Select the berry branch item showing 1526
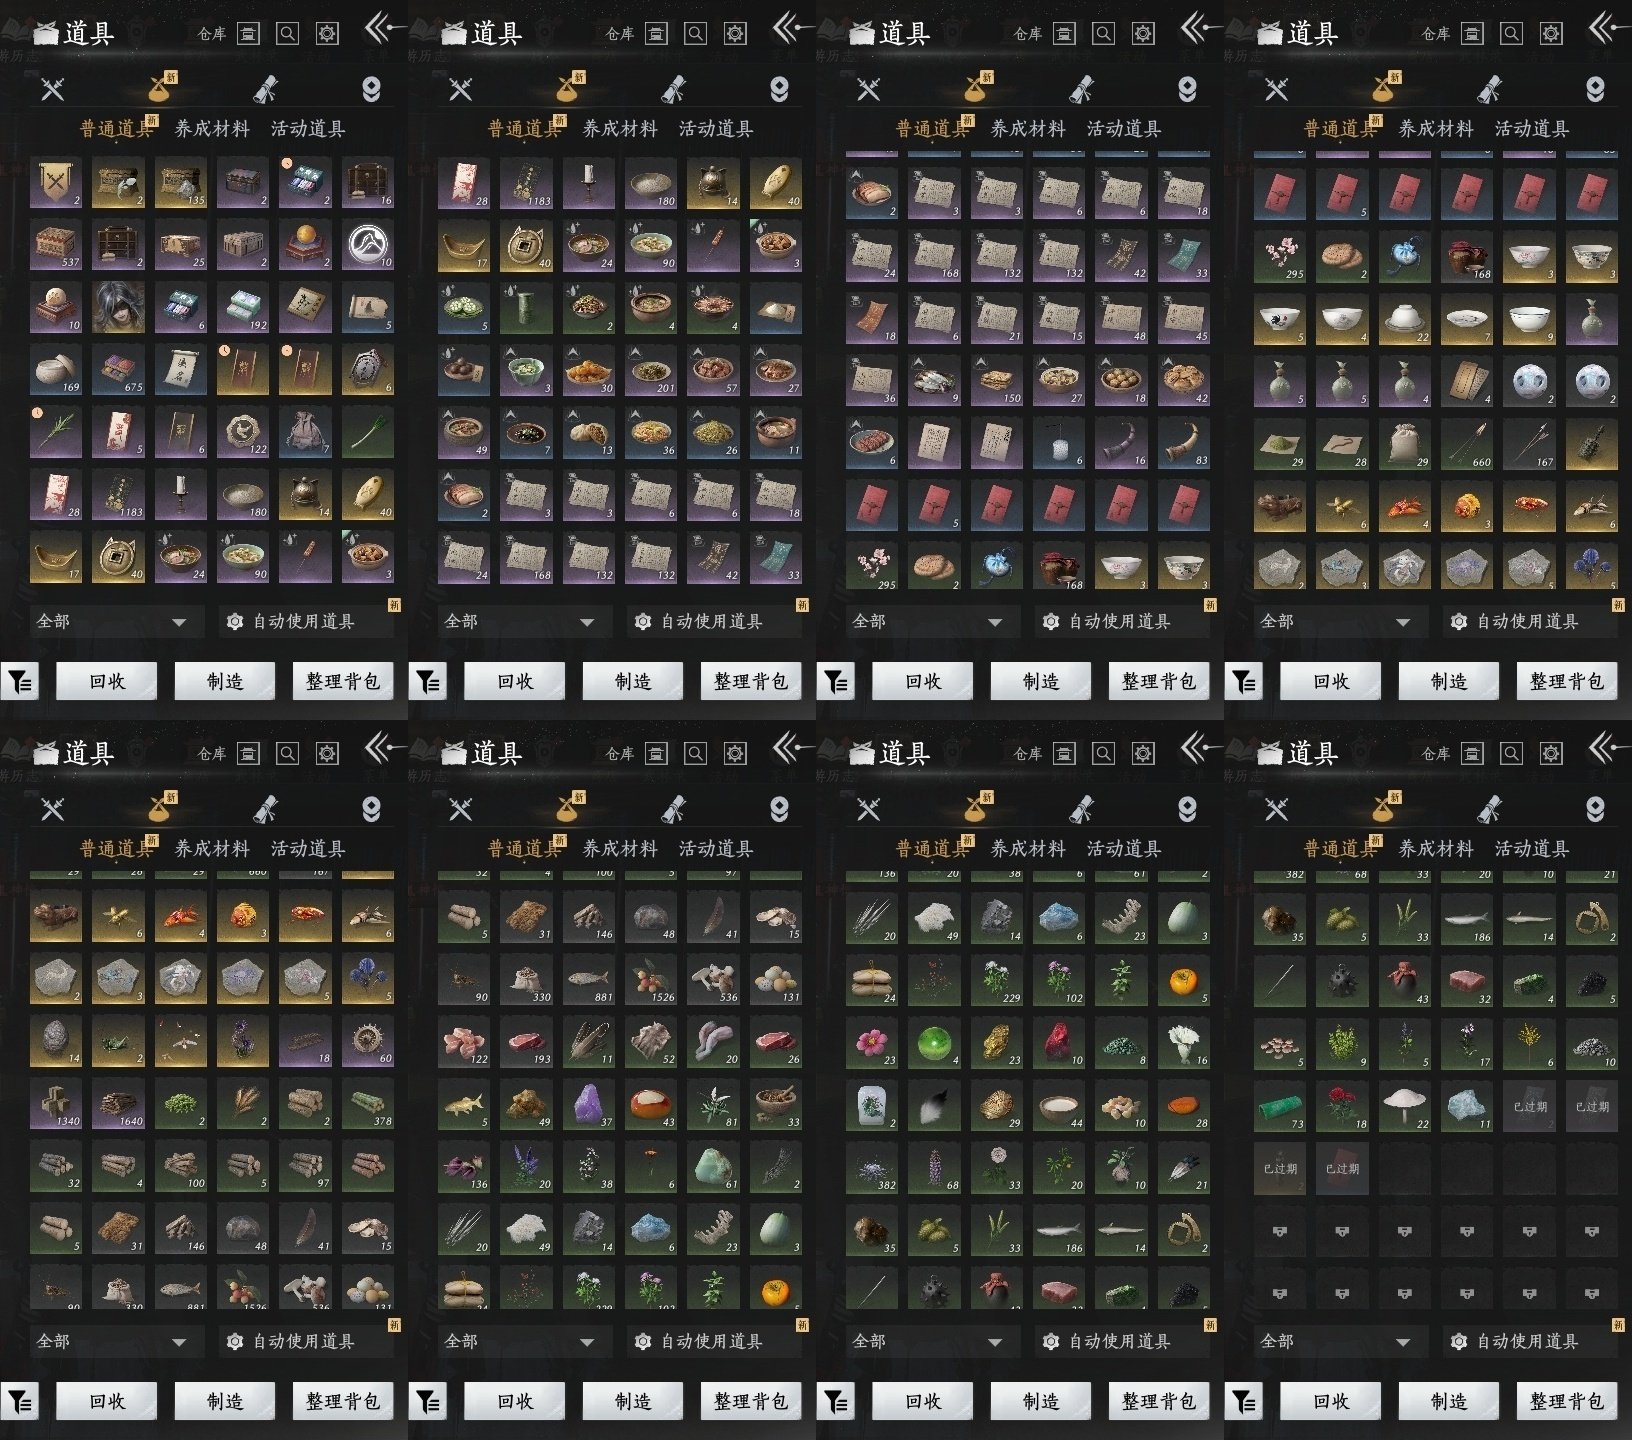Screen dimensions: 1632x1440 [651, 978]
